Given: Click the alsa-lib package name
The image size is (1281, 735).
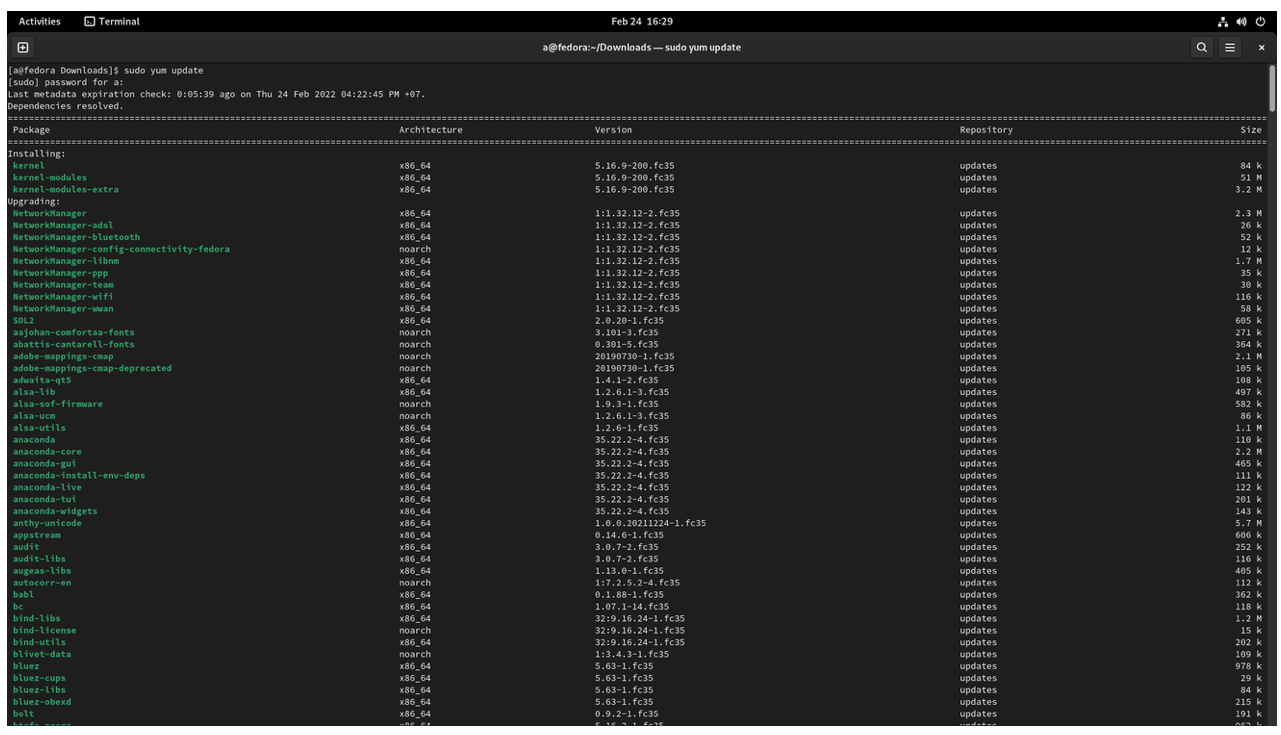Looking at the screenshot, I should click(34, 392).
